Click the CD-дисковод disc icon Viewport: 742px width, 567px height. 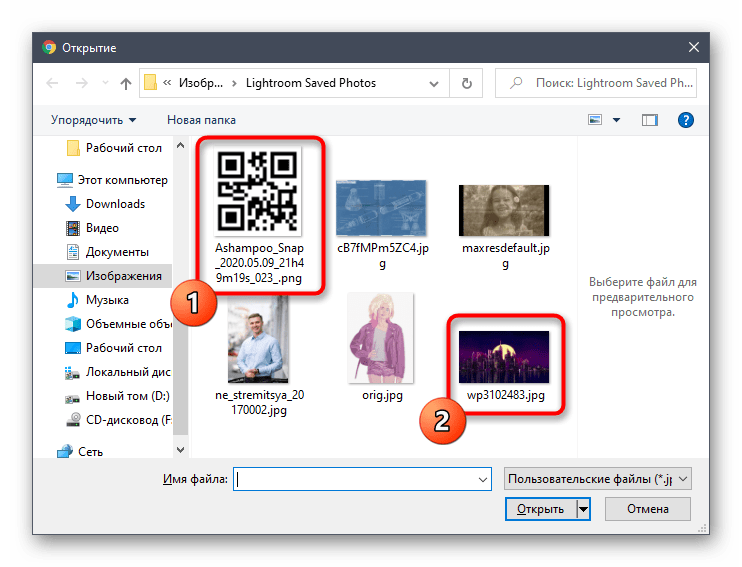click(x=73, y=420)
